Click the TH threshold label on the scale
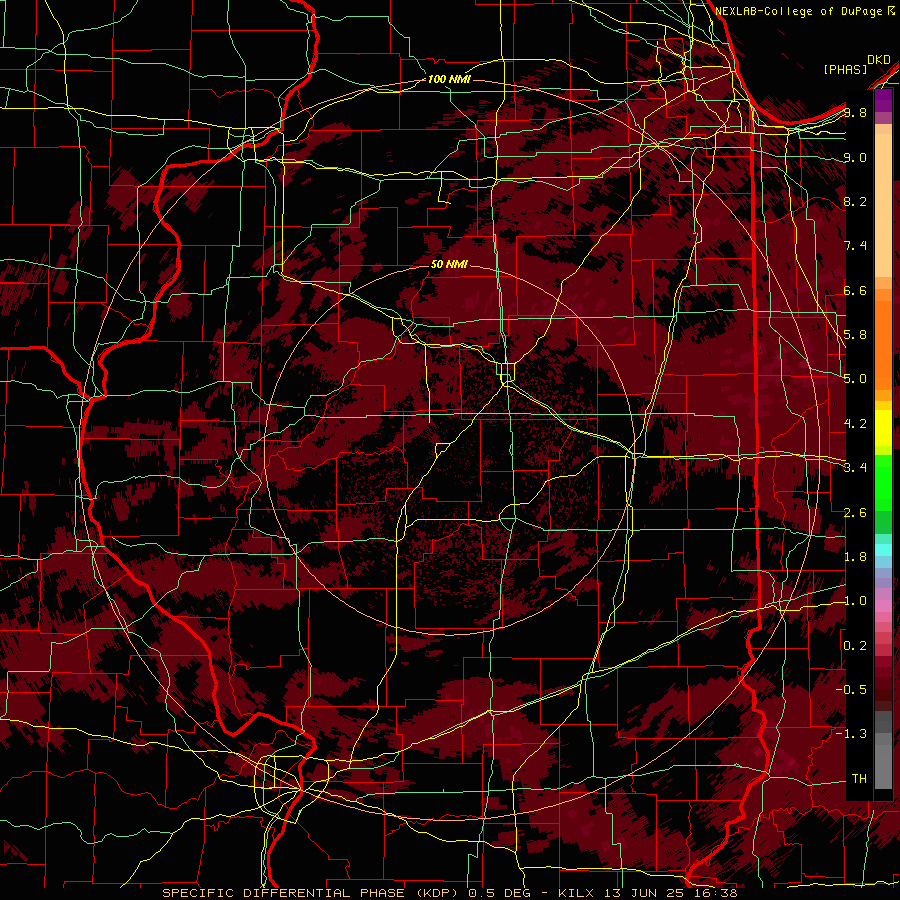Screen dimensions: 900x900 click(859, 779)
